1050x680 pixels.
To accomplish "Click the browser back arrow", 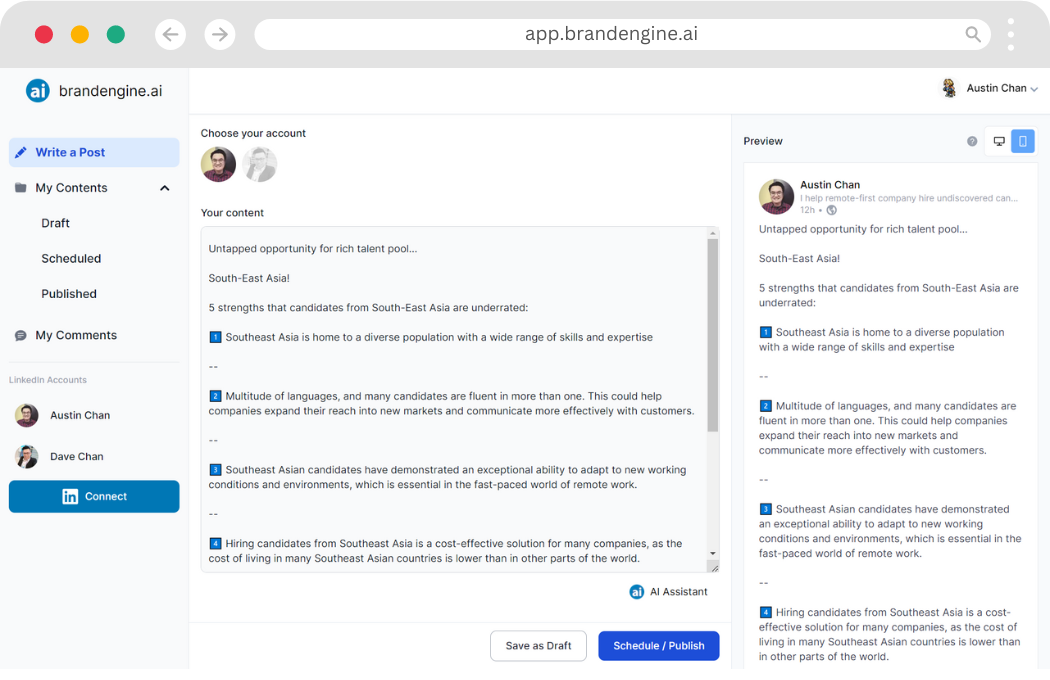I will click(170, 35).
